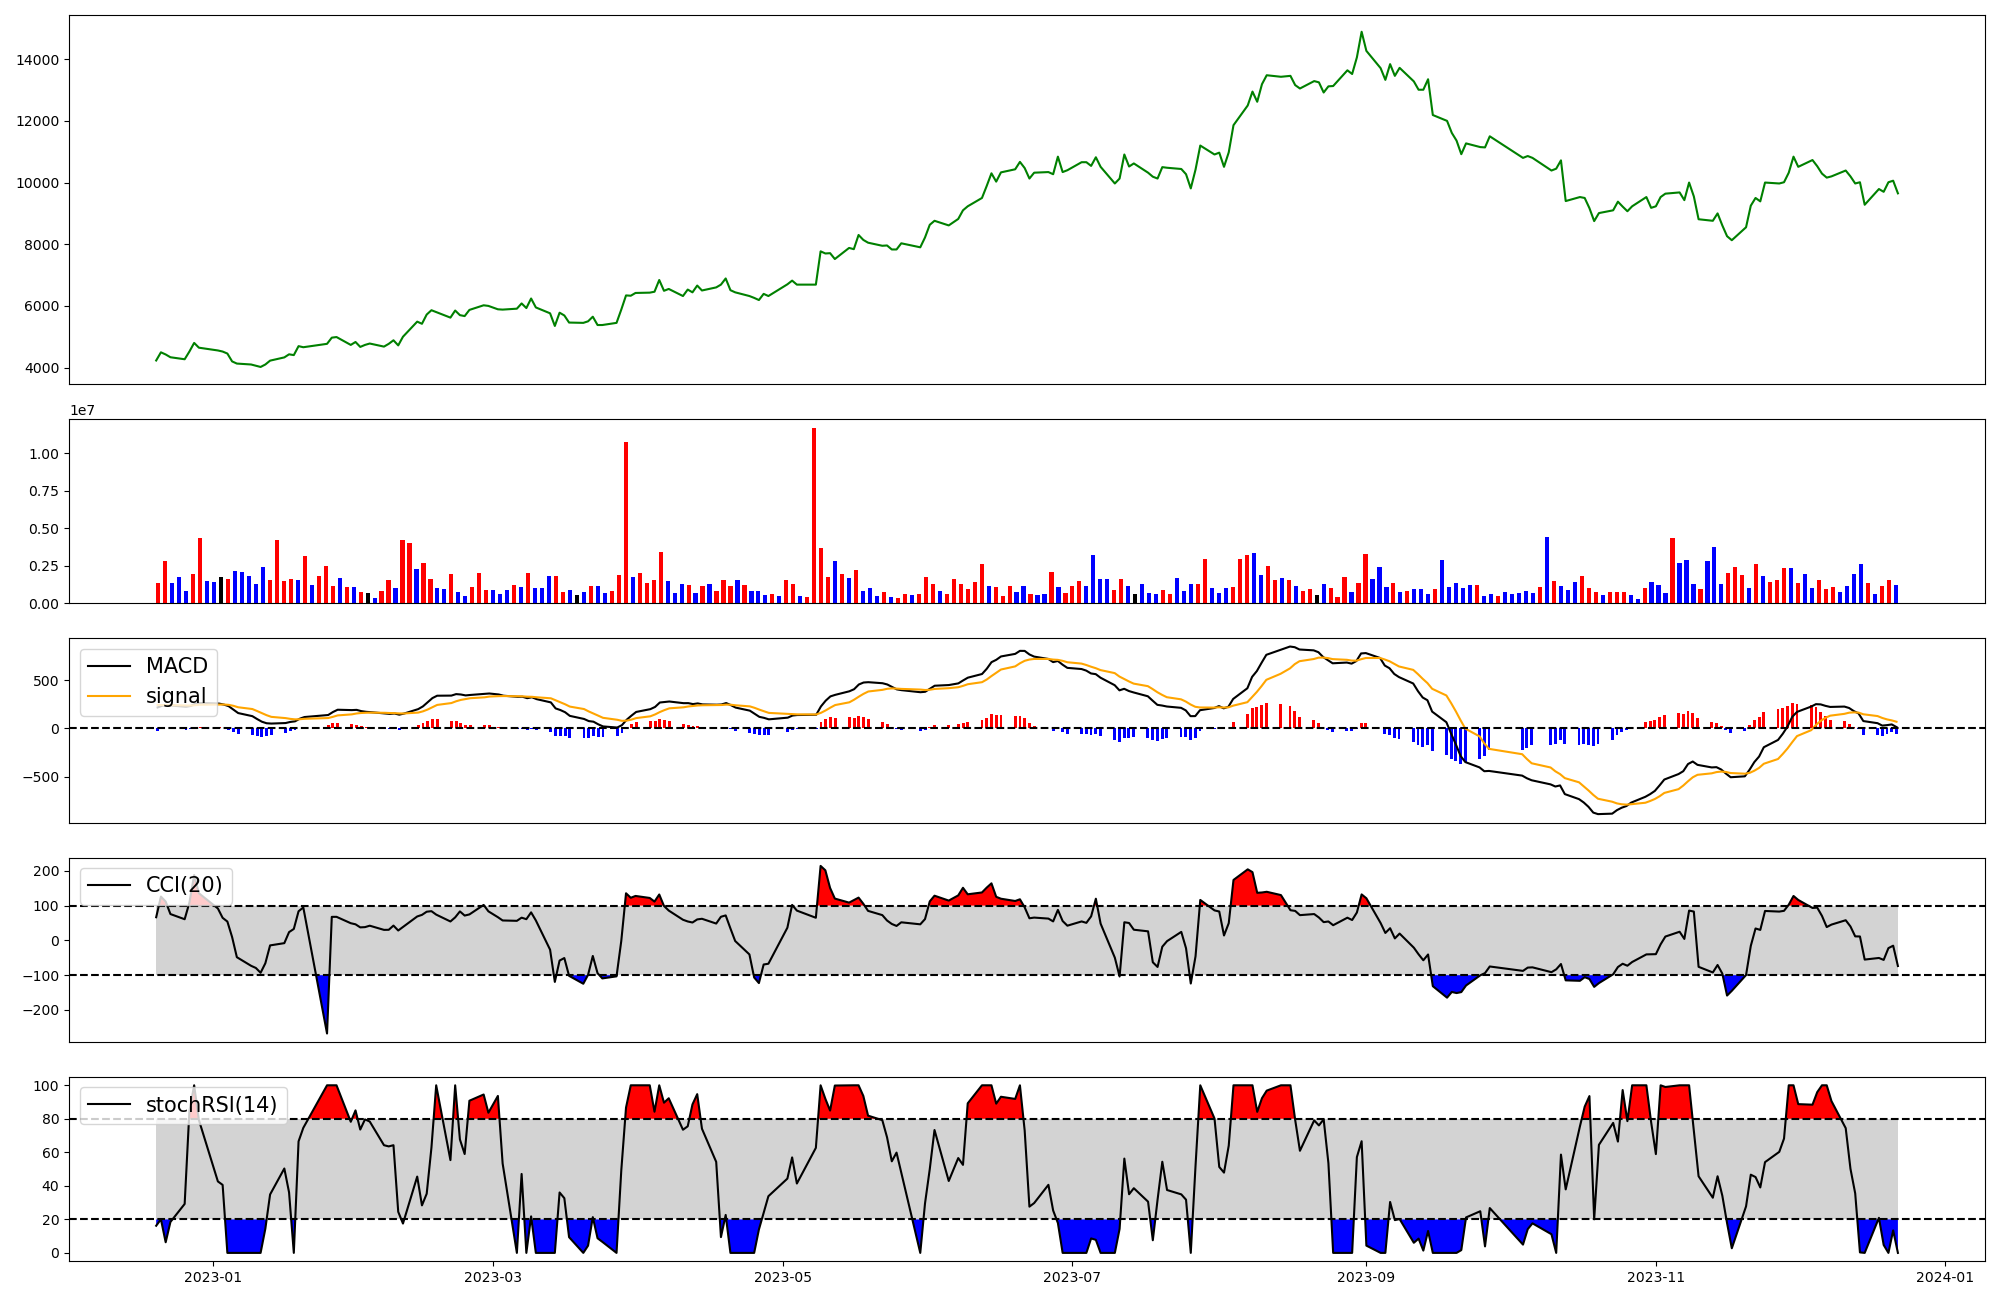Click the 2024-01 date tick label
Screen dimensions: 2000x1300
point(1945,1277)
